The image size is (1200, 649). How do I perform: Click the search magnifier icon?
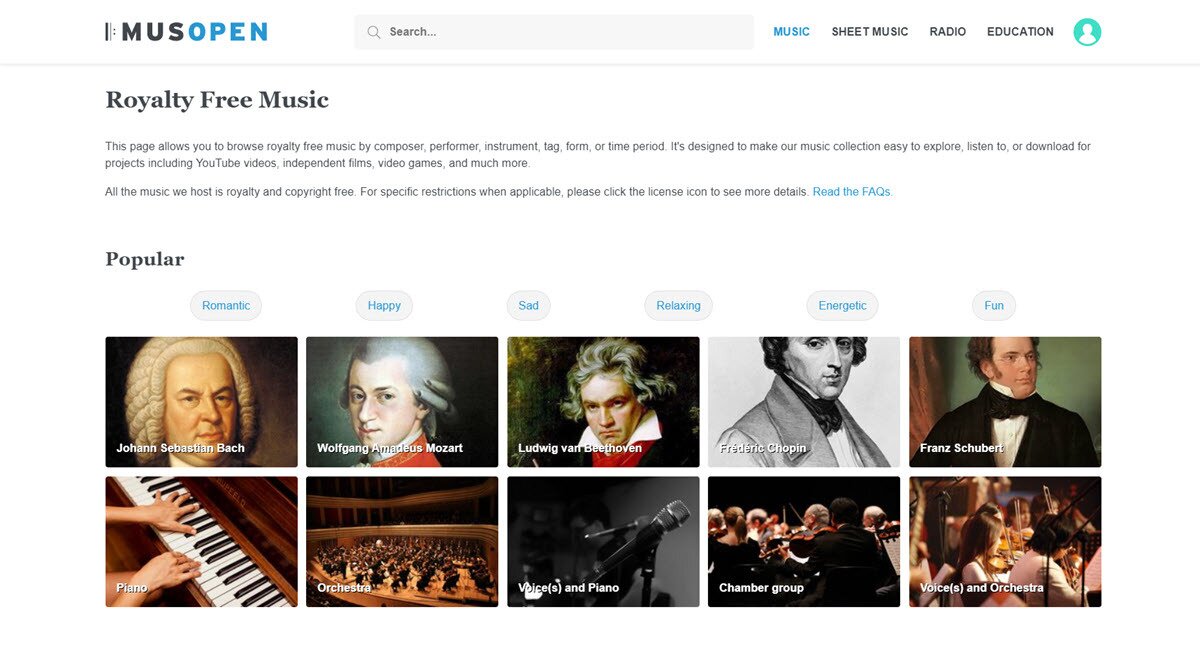374,32
